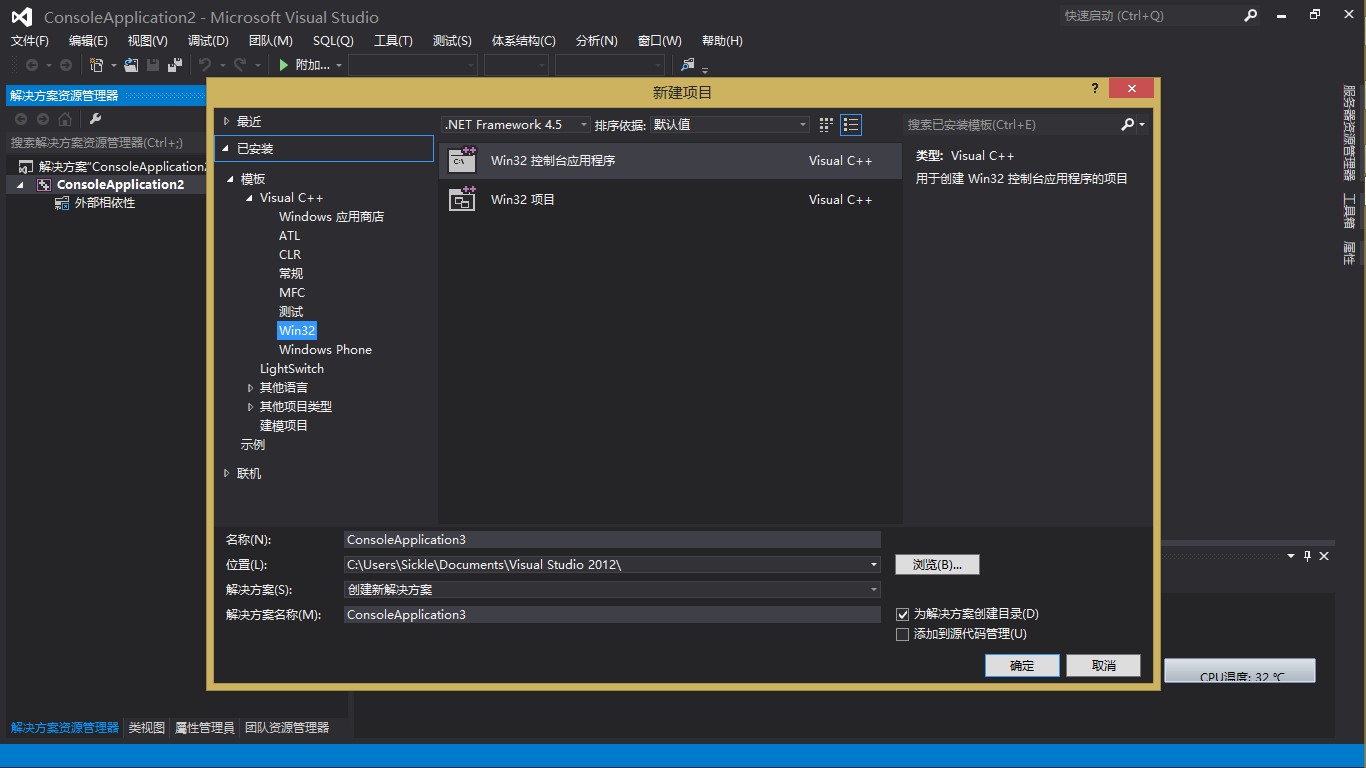Click the 浏览(B)... button
The image size is (1366, 768).
point(937,565)
